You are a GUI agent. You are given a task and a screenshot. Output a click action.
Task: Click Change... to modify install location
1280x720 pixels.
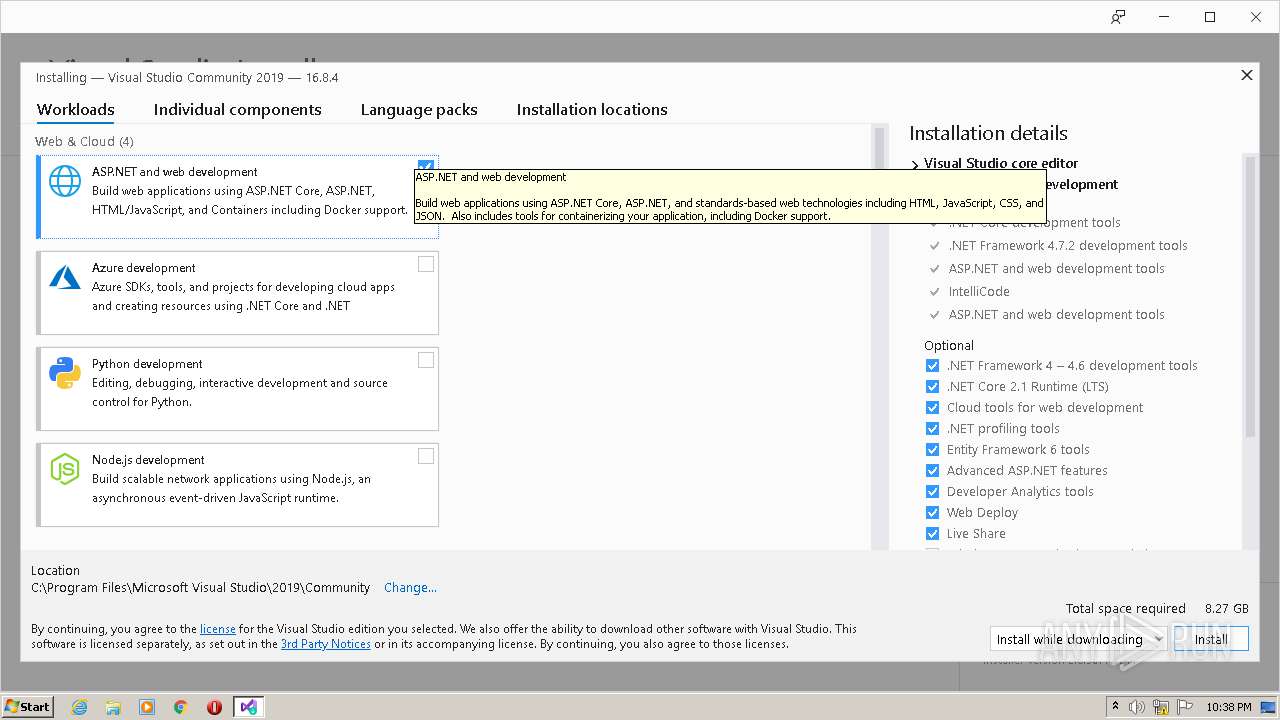tap(410, 588)
